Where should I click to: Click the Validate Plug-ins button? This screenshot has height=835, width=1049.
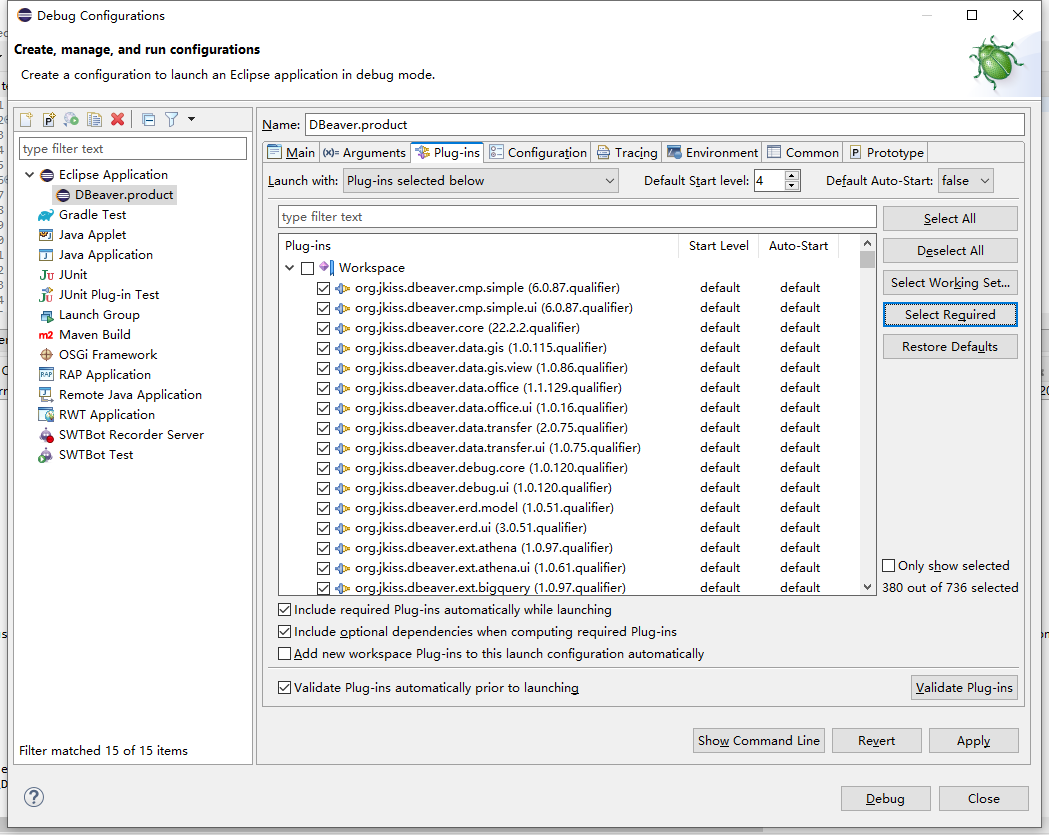click(x=964, y=687)
